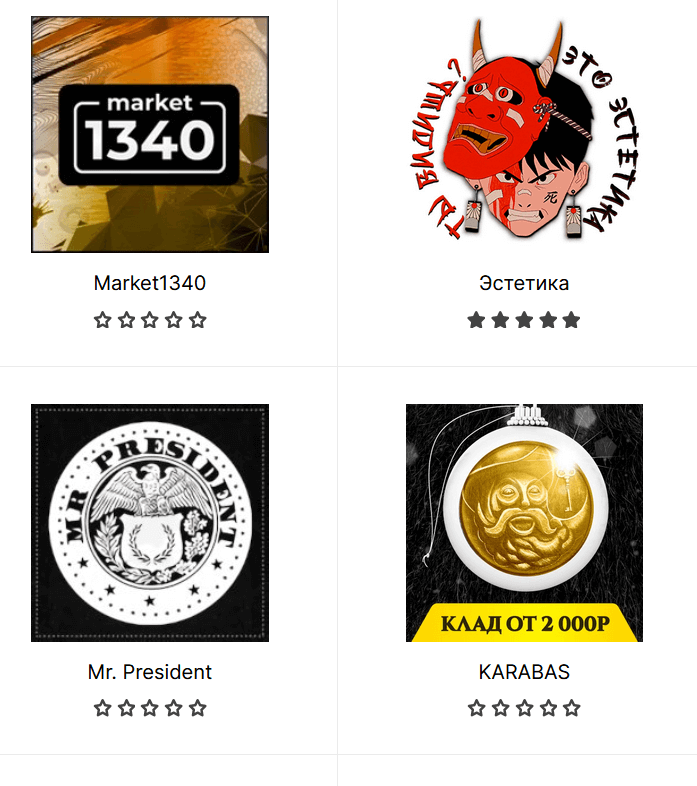
Task: Click the first filled star under Эстетика
Action: (476, 320)
